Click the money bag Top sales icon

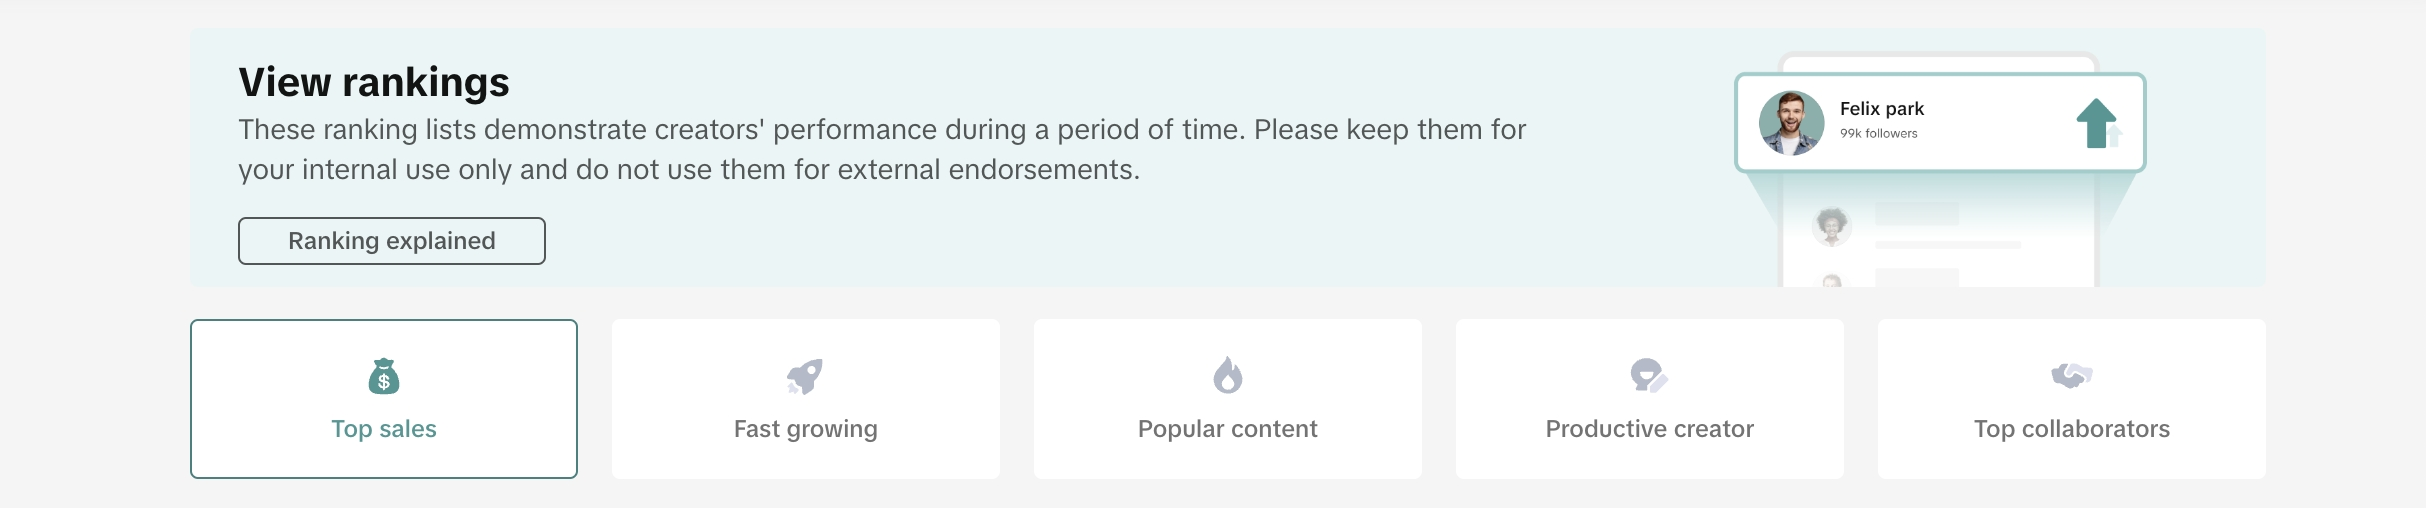384,376
